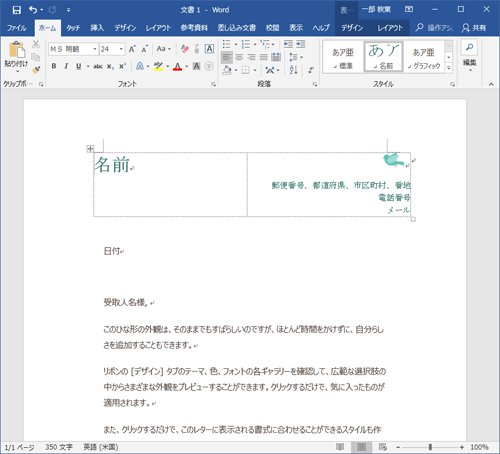Switch to the 挿入 tab
The width and height of the screenshot is (500, 454).
(x=97, y=28)
